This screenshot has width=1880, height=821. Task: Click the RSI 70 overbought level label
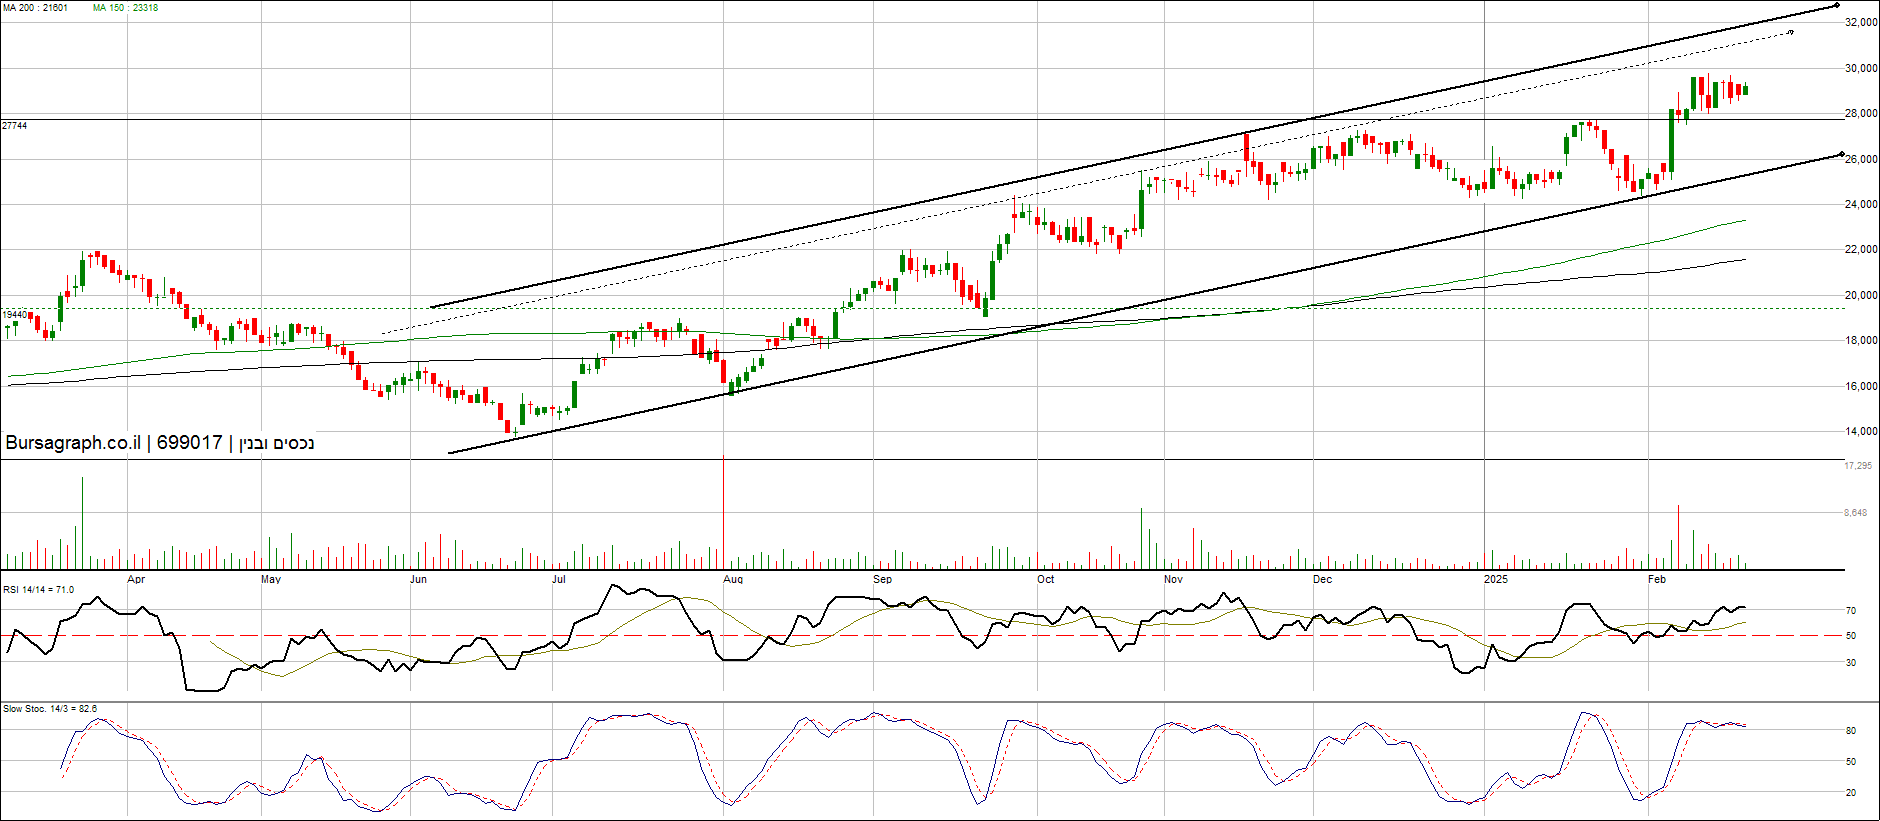pos(1851,611)
